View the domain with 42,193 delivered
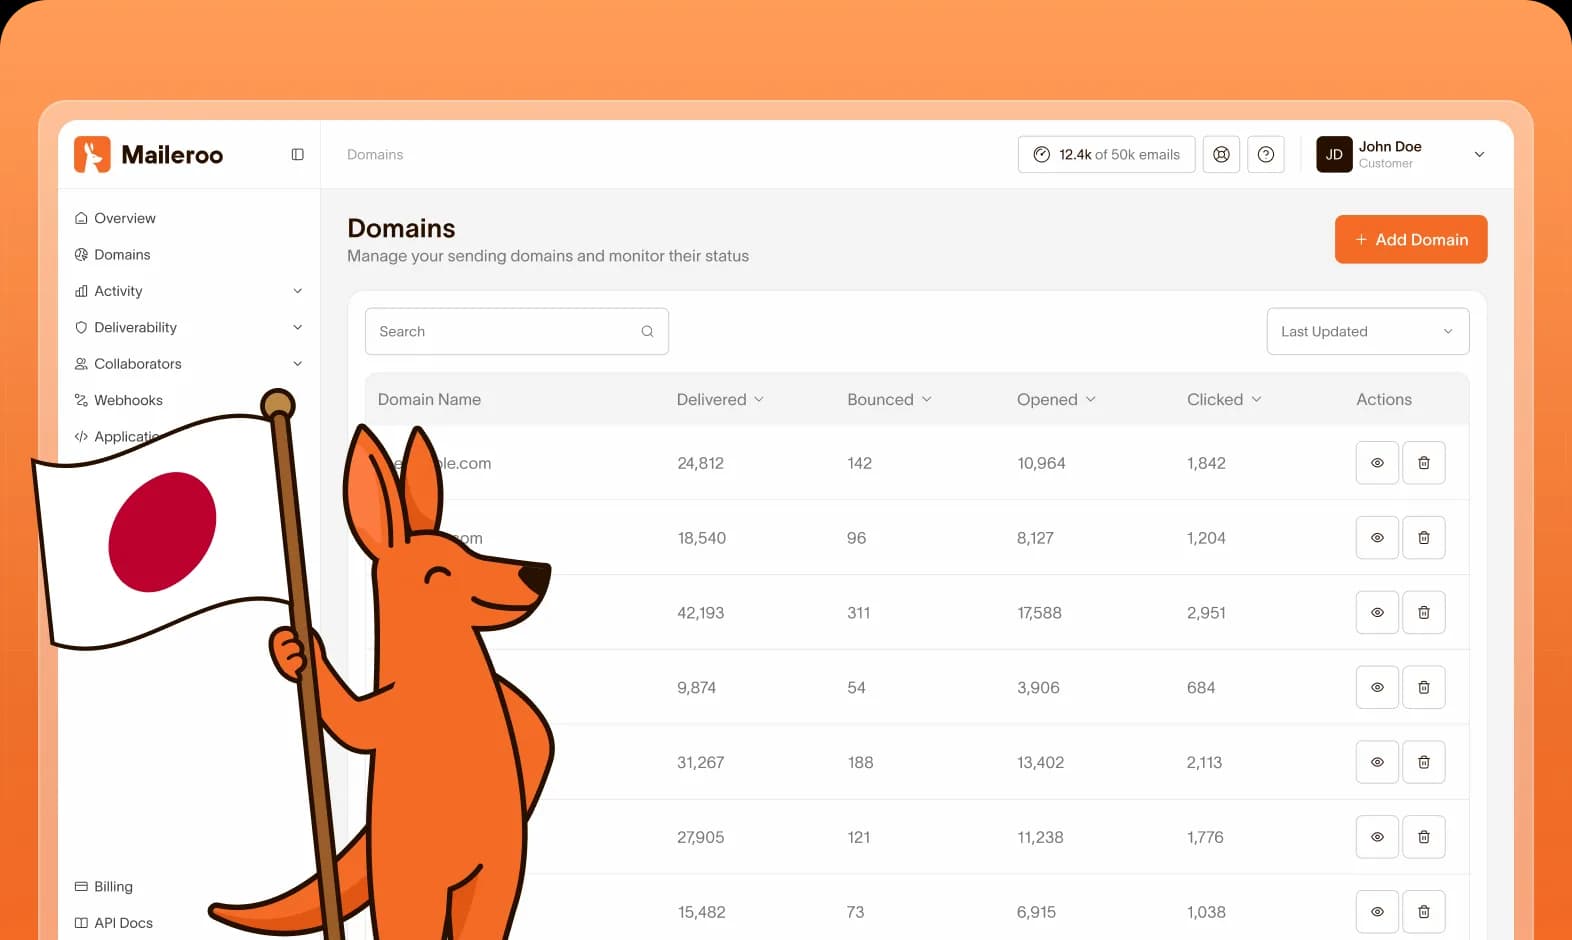 click(1377, 613)
